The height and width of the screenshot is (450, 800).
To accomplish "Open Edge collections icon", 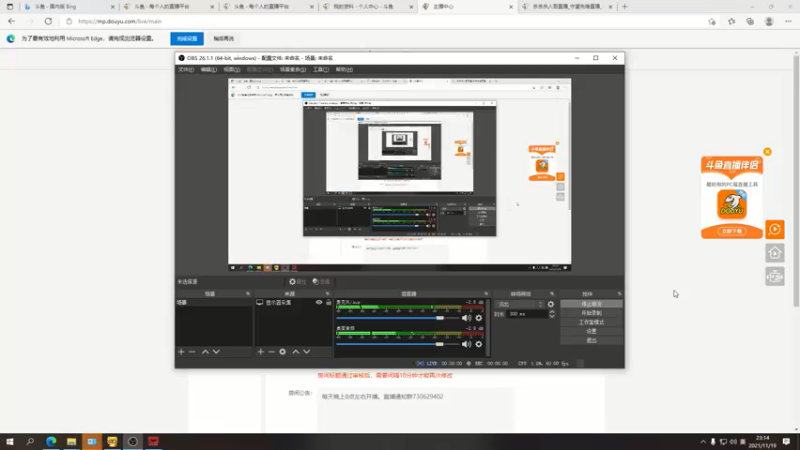I will (x=750, y=21).
